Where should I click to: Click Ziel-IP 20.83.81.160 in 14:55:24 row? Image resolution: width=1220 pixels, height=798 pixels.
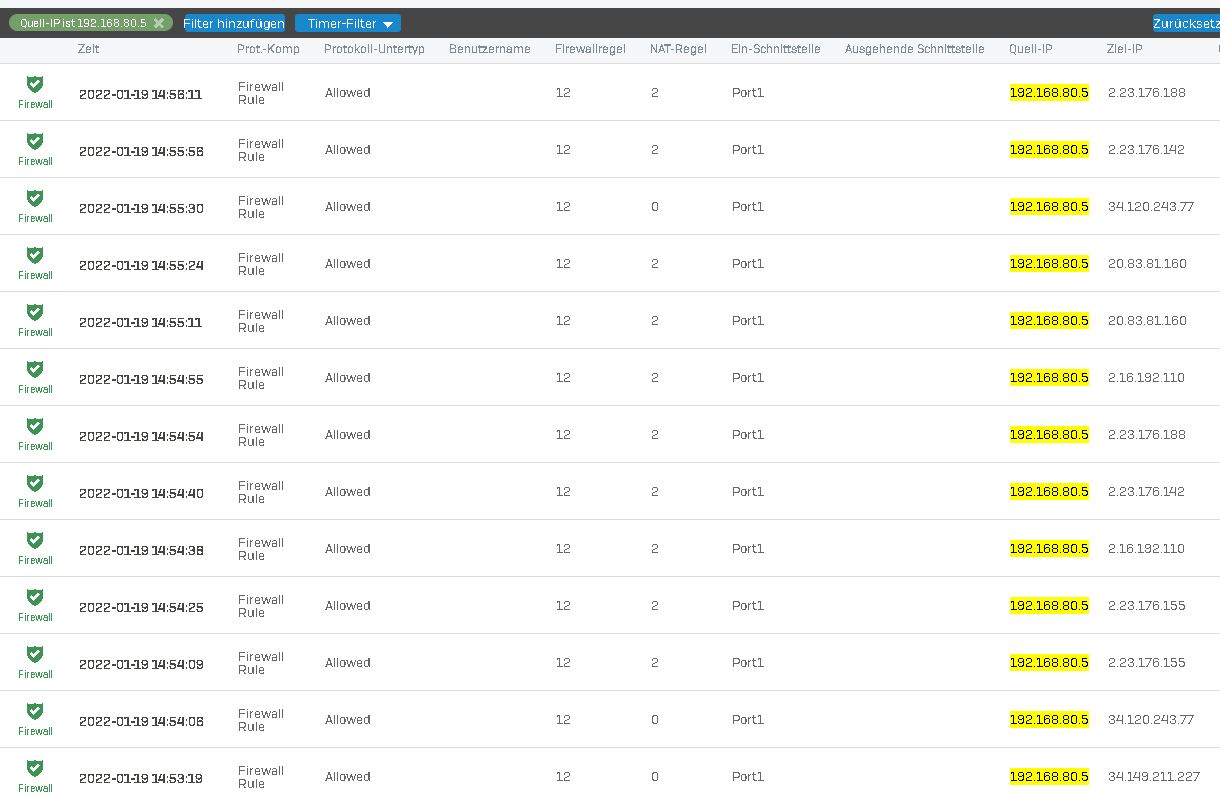1147,263
